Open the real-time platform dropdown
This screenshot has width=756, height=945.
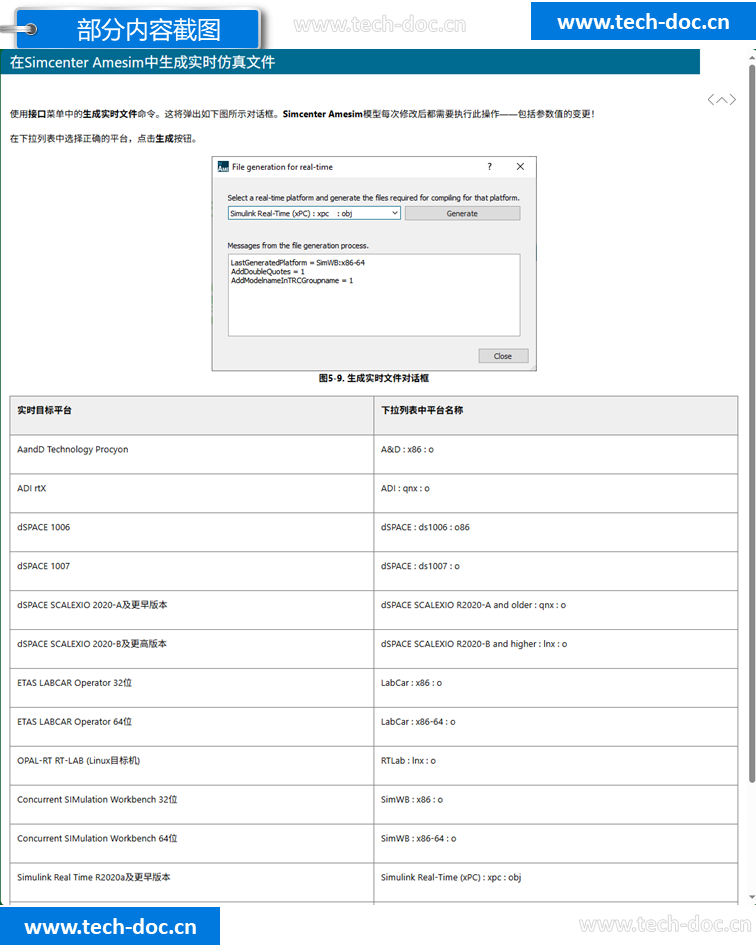[x=314, y=213]
